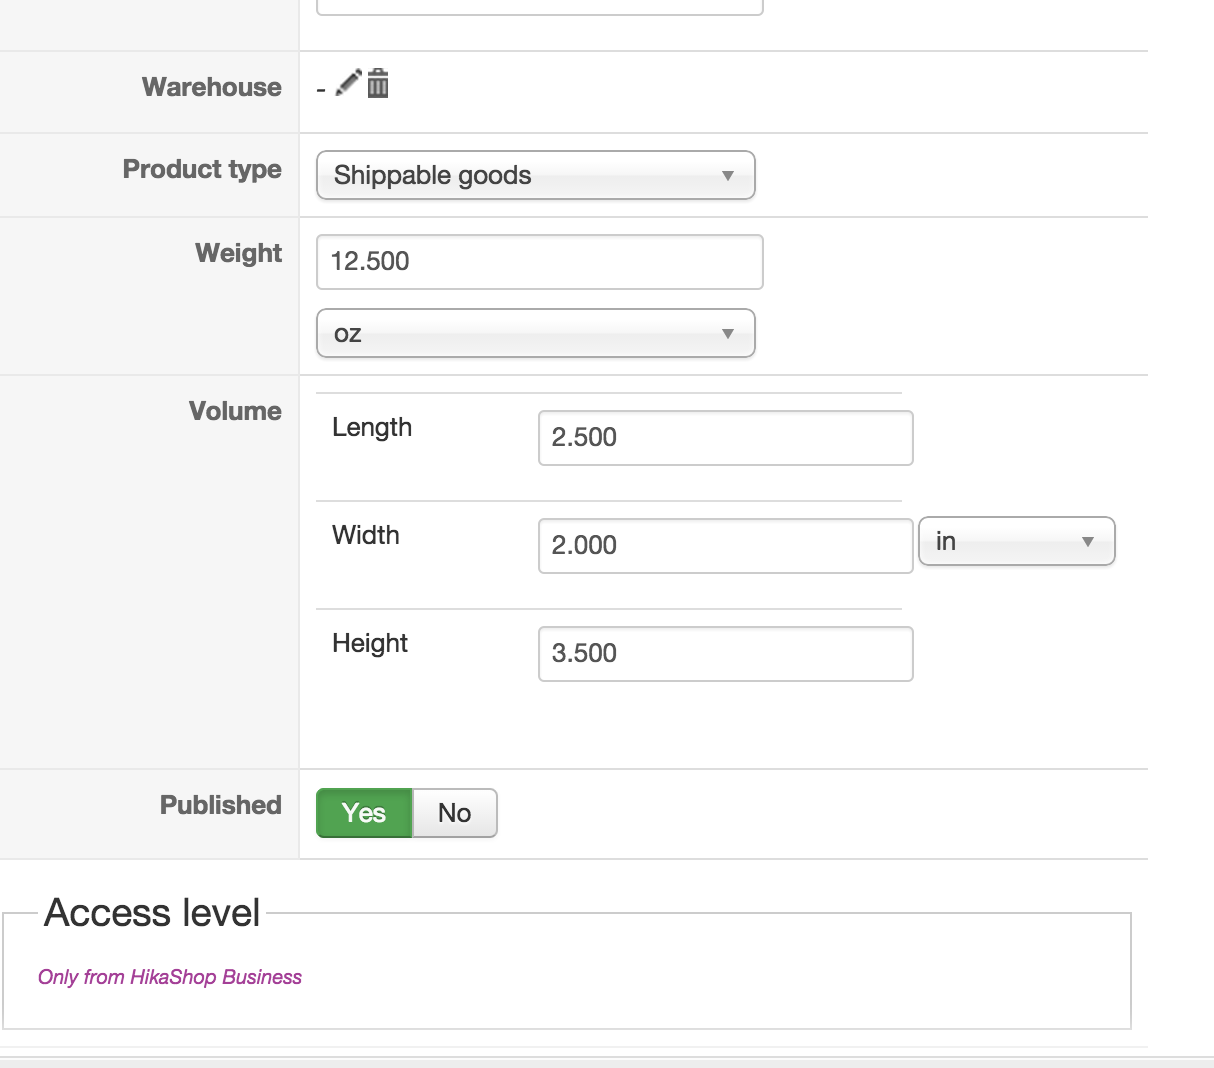Click the partially visible field at top
The width and height of the screenshot is (1214, 1068).
coord(539,7)
